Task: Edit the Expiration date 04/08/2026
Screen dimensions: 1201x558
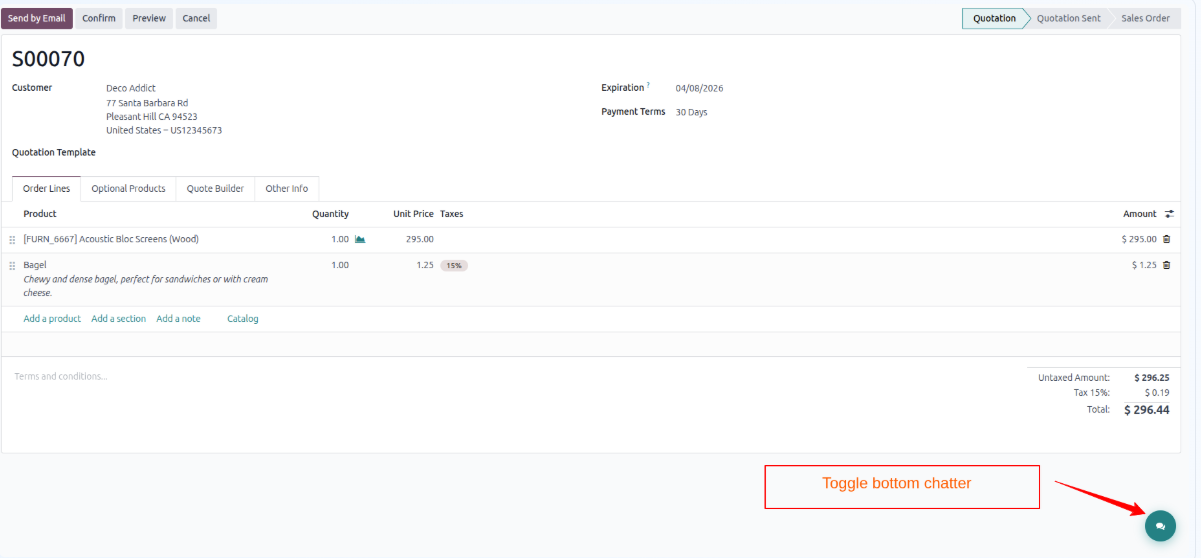Action: [x=699, y=88]
